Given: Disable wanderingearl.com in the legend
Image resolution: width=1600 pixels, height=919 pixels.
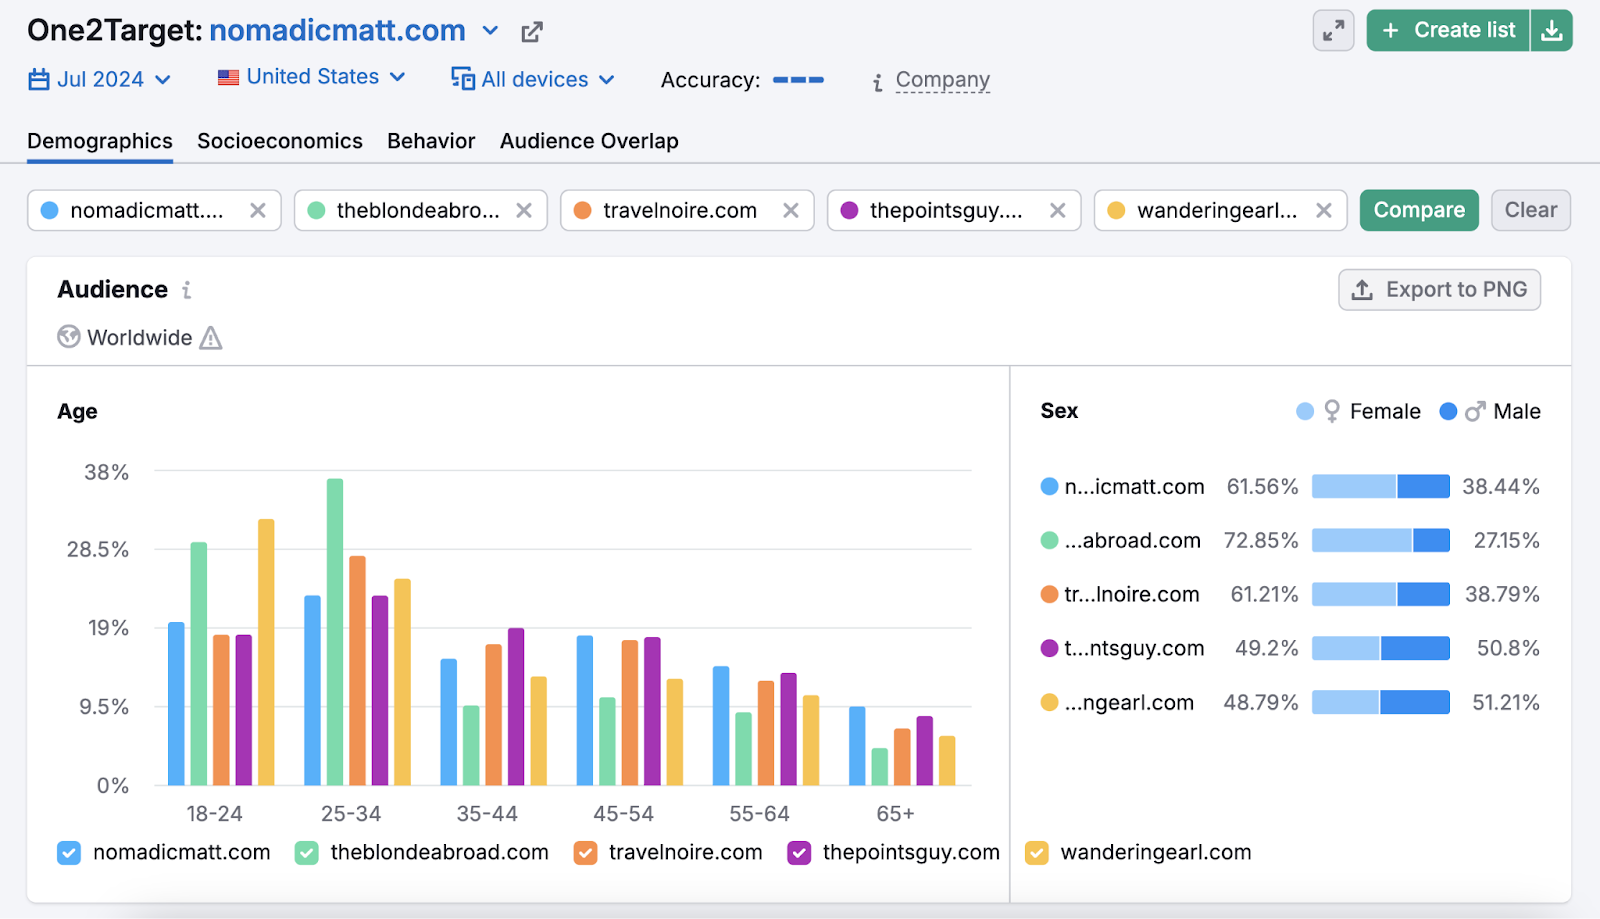Looking at the screenshot, I should point(1037,852).
